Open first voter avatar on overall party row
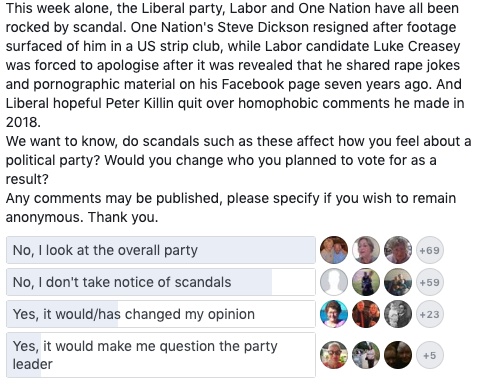The height and width of the screenshot is (389, 490). coord(334,250)
